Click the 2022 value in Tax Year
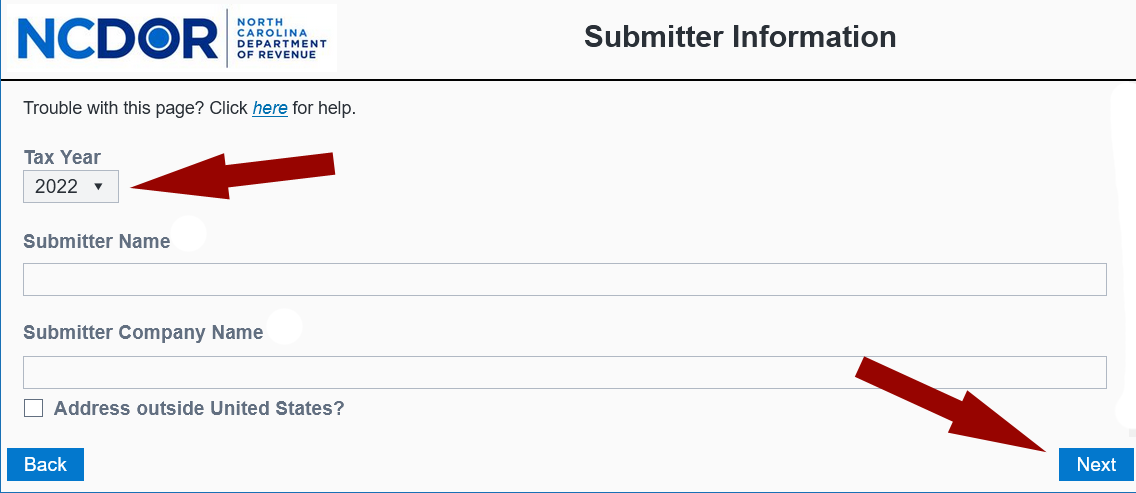 pyautogui.click(x=56, y=187)
